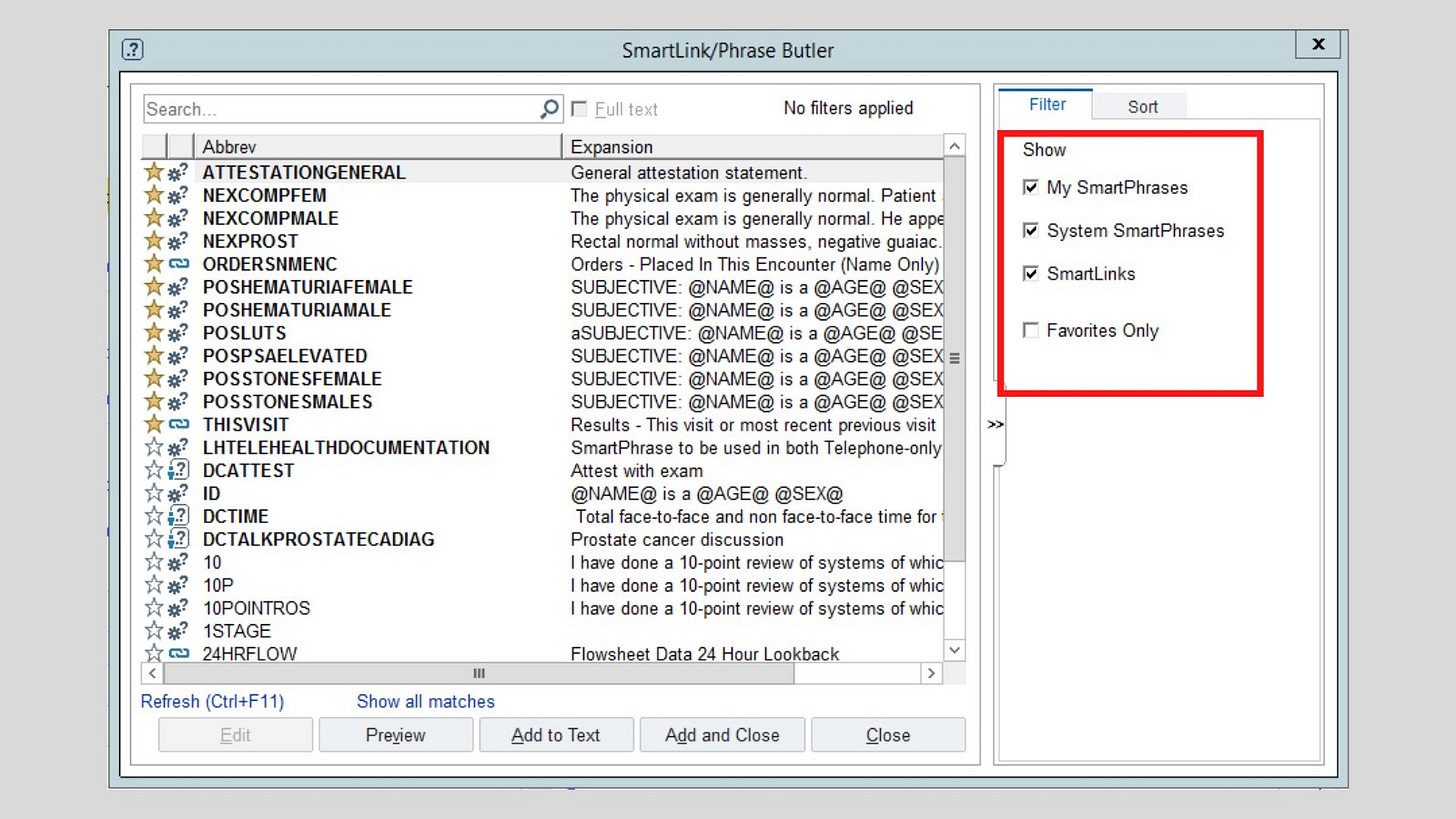Click into the Search input field
Screen dimensions: 1456x819
click(341, 108)
